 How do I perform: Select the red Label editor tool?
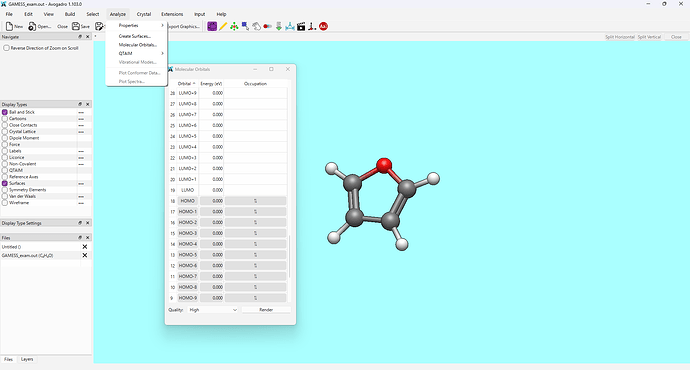323,26
